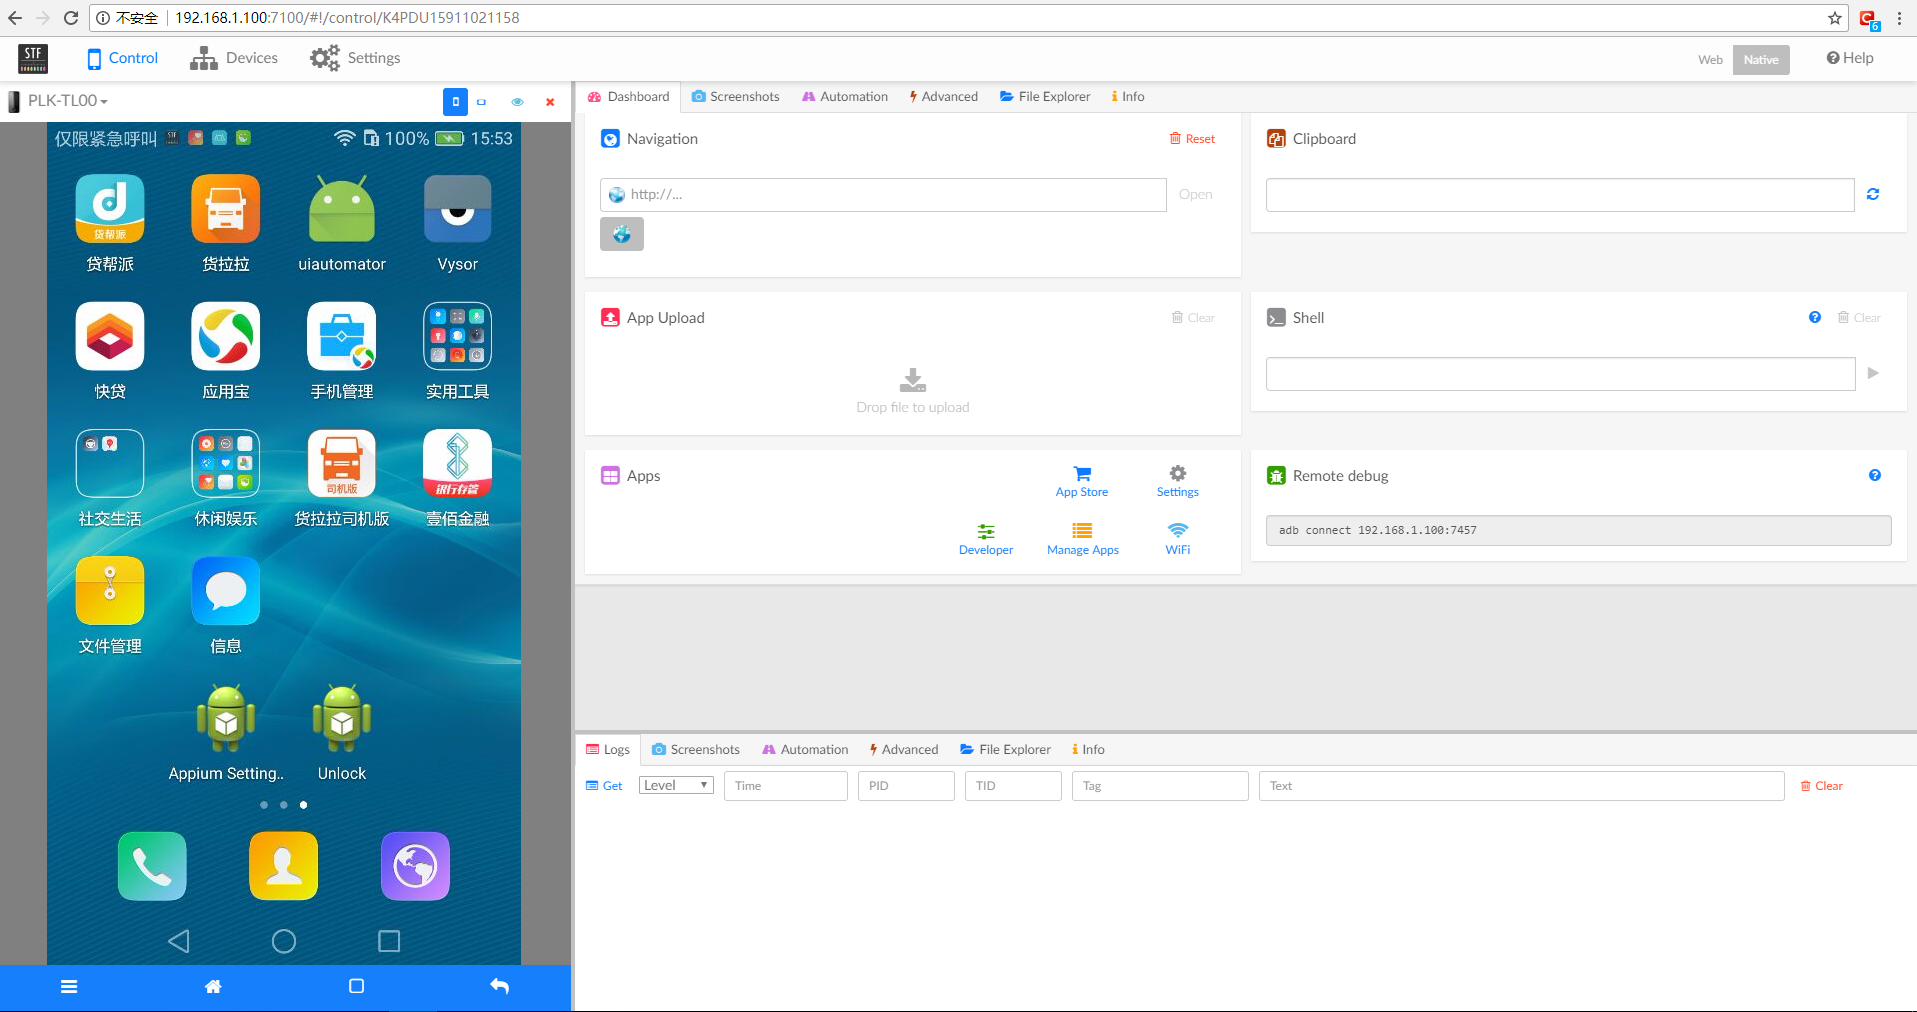Open the Control page in top nav
1917x1012 pixels.
pos(122,58)
